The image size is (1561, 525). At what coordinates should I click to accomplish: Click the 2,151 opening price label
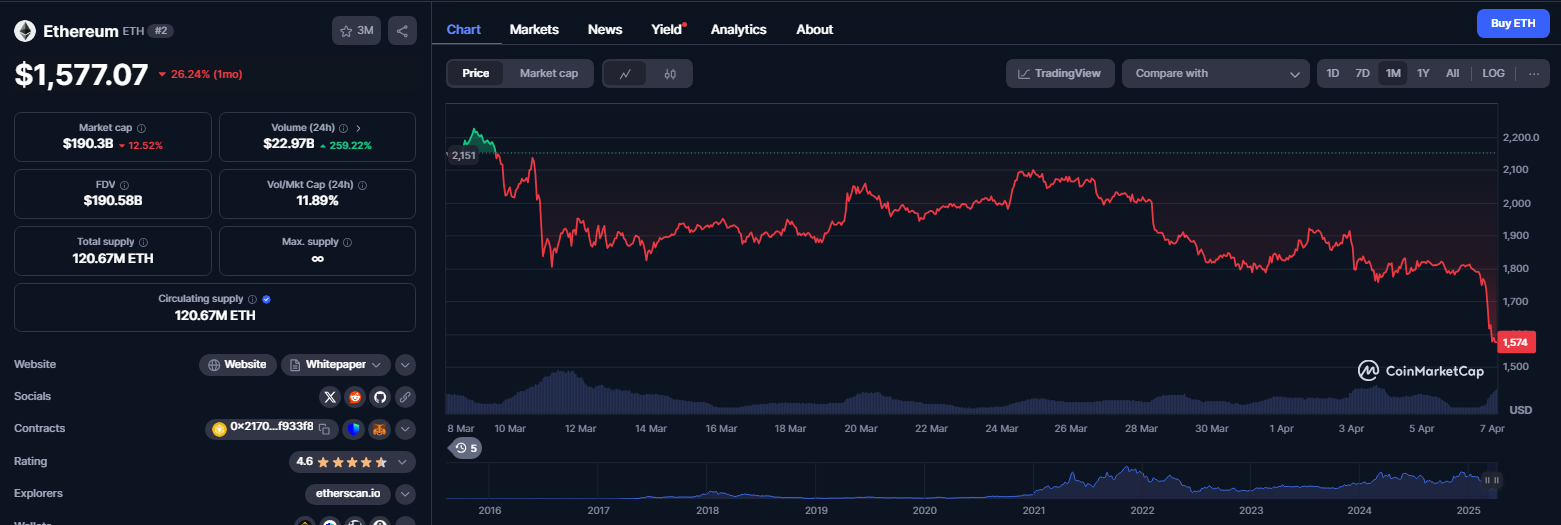coord(463,155)
